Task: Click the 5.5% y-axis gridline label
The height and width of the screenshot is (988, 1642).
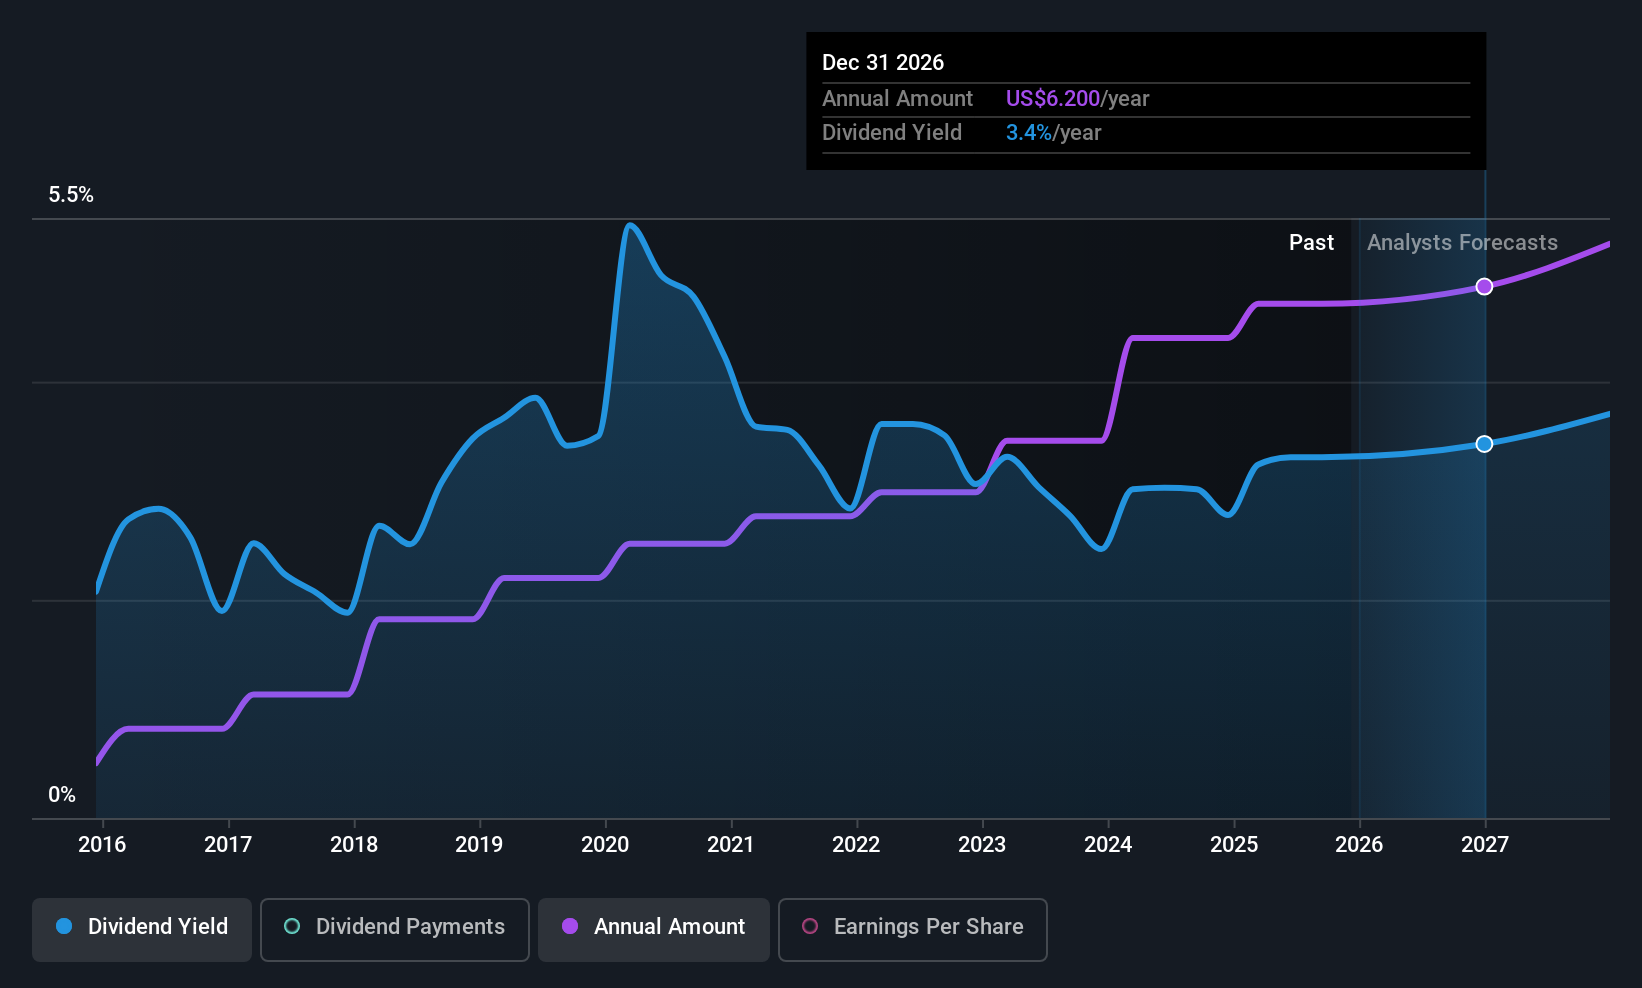Action: 71,195
